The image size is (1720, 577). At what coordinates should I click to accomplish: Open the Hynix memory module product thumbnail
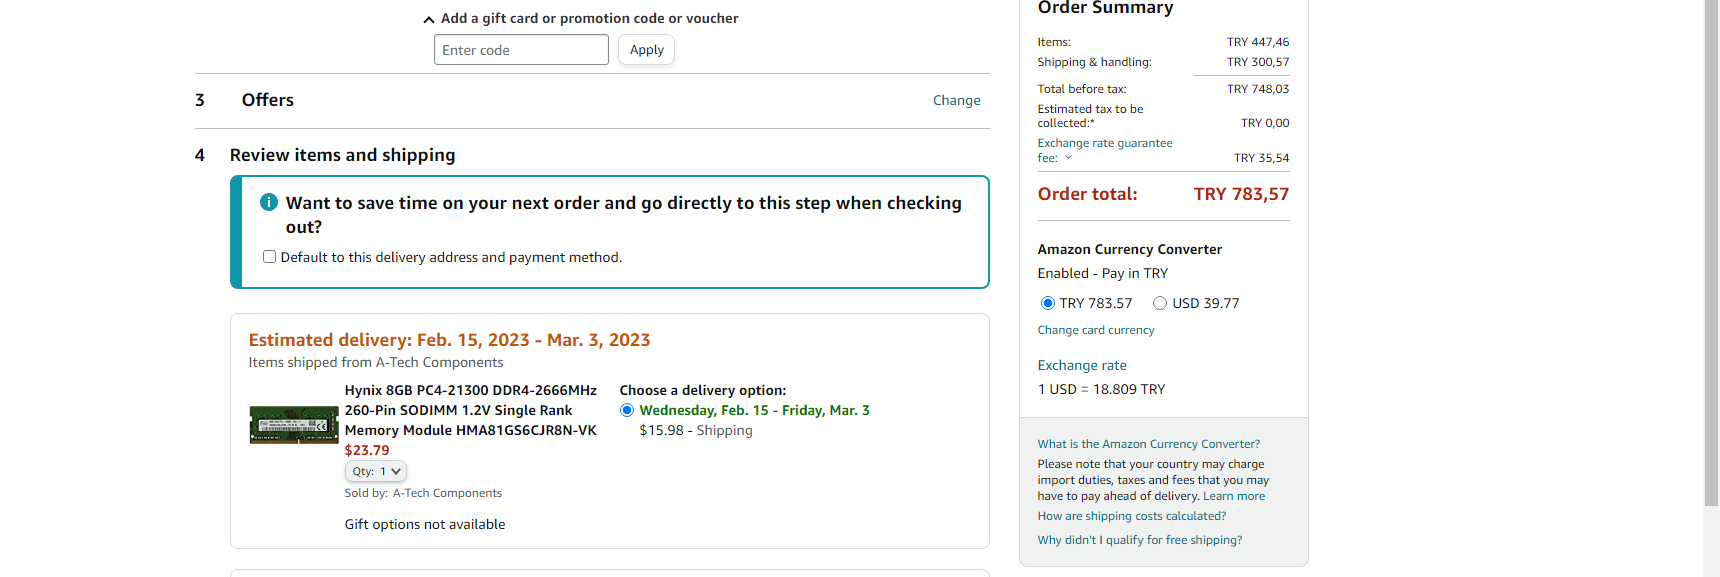(294, 424)
